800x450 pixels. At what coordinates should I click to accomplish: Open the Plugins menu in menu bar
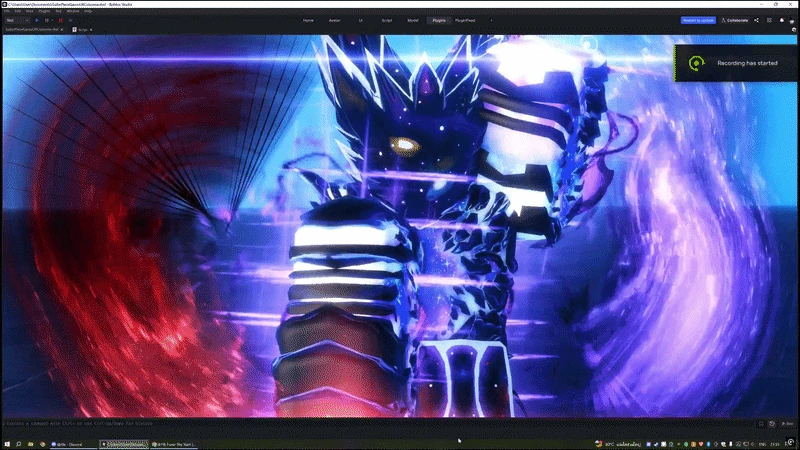(x=44, y=11)
